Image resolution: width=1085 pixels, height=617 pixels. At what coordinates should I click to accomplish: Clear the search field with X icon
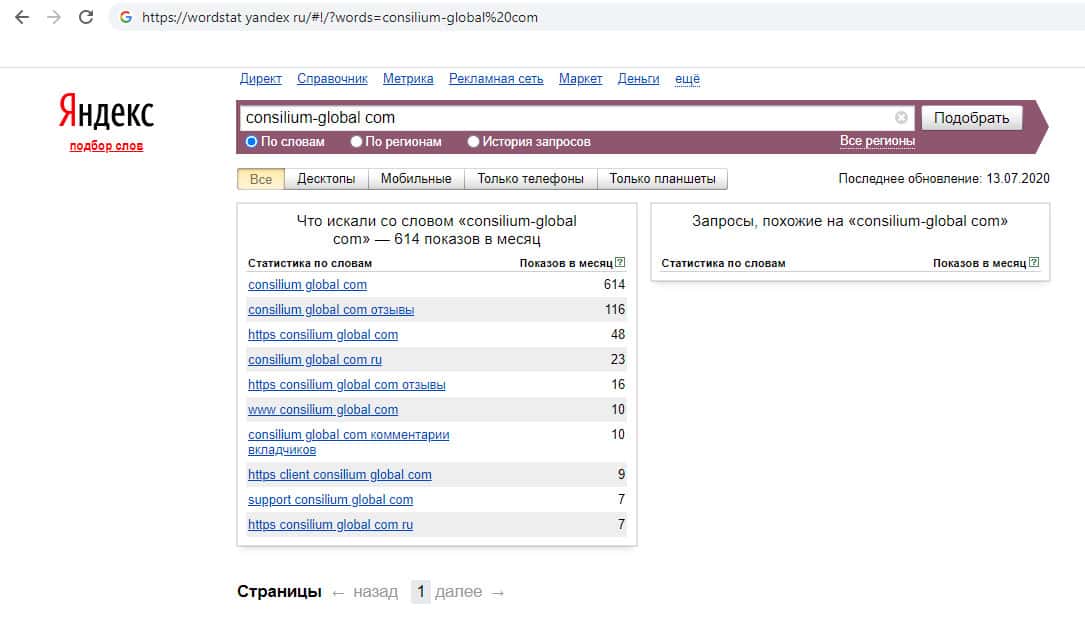coord(901,117)
